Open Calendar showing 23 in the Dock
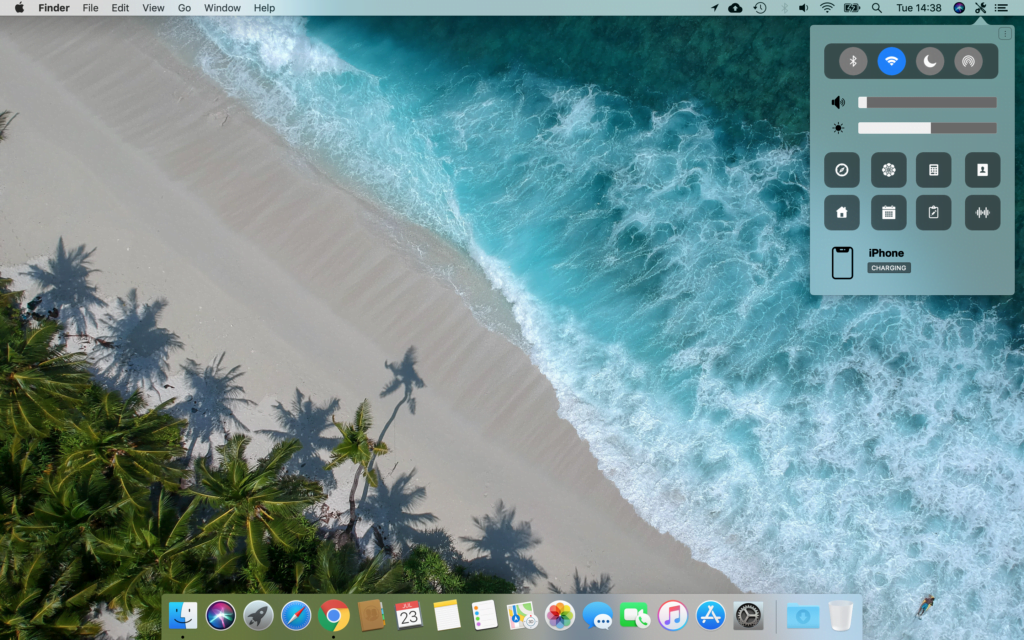The width and height of the screenshot is (1024, 640). (409, 615)
